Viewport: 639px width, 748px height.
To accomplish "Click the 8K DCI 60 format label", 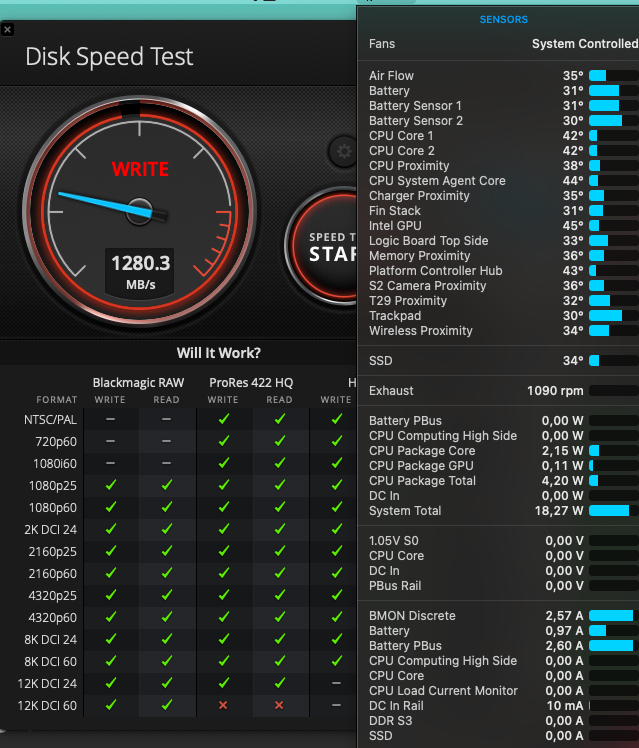I will [x=50, y=662].
